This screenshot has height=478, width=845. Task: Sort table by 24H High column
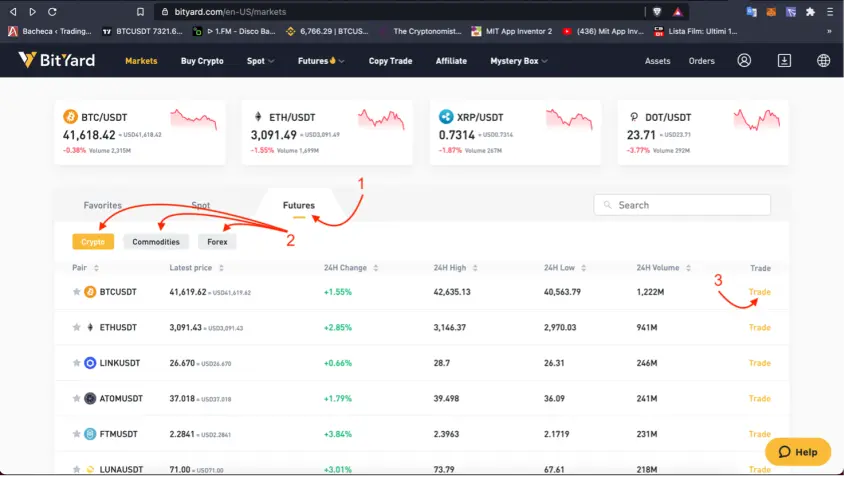point(475,268)
